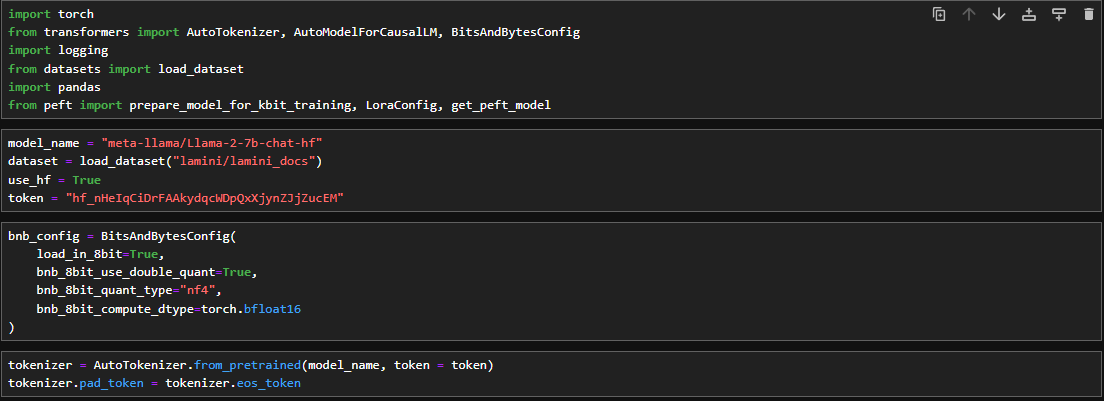Select the tokenizer cell's from_pretrained line

(x=250, y=364)
